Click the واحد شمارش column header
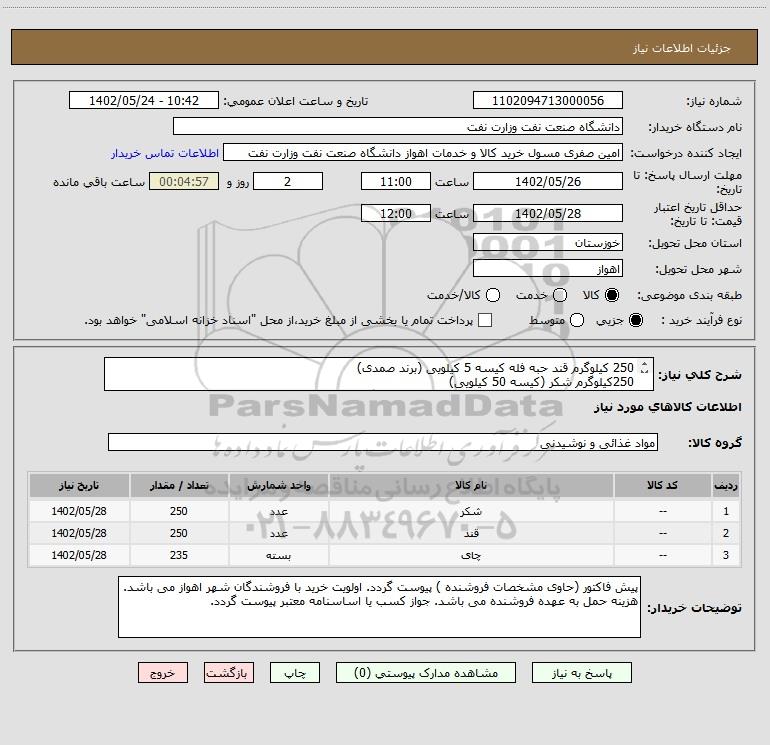 tap(278, 486)
